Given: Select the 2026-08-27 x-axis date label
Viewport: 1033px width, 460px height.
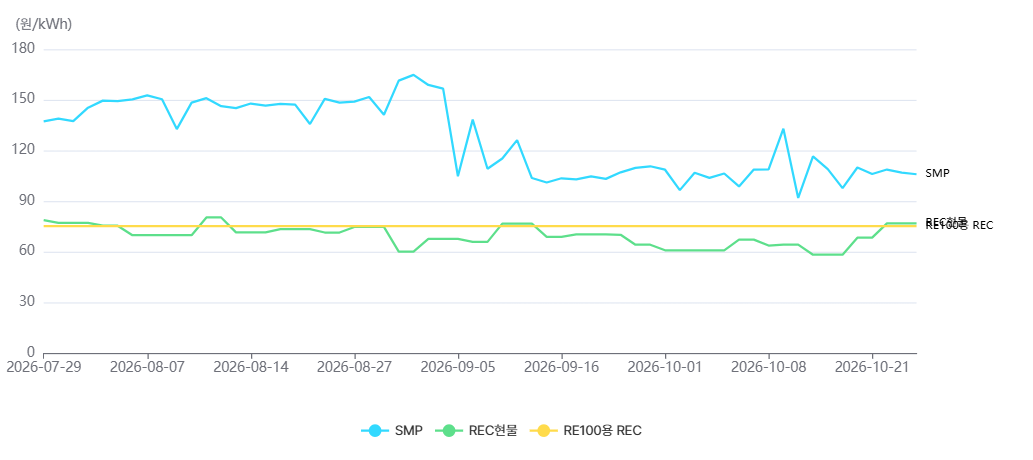Looking at the screenshot, I should (354, 366).
